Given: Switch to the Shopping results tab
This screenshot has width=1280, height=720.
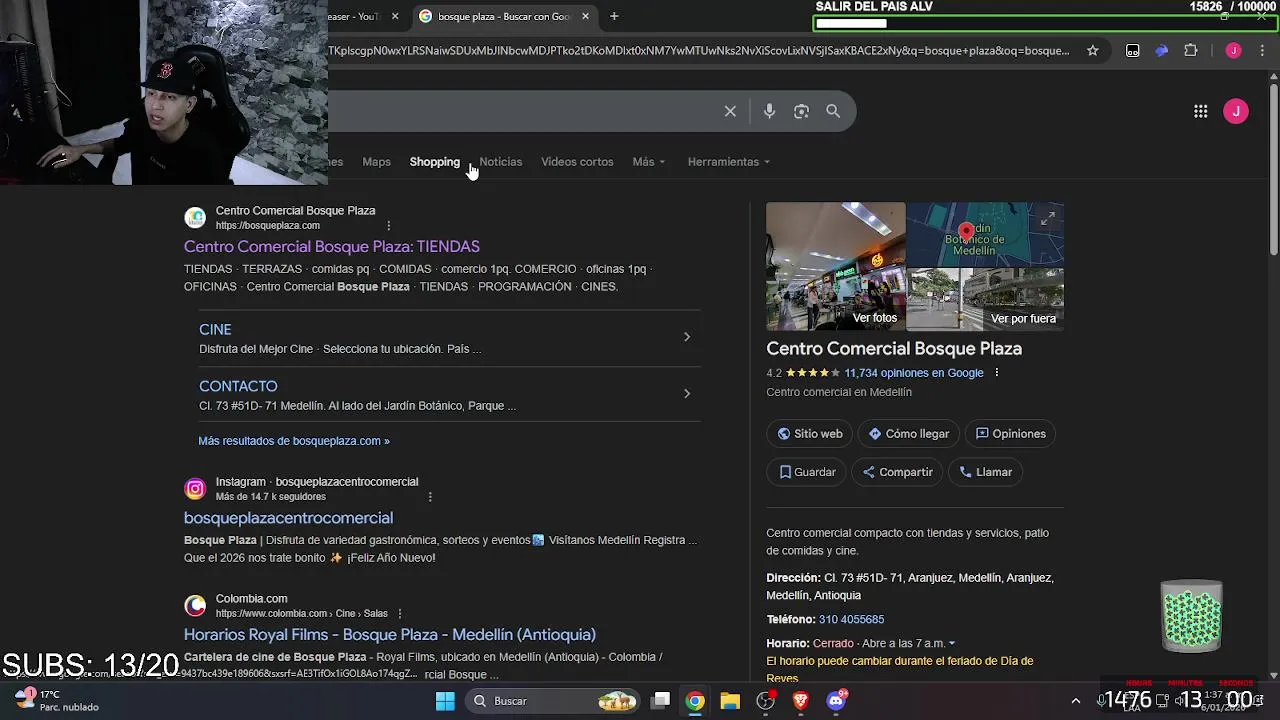Looking at the screenshot, I should click(435, 161).
